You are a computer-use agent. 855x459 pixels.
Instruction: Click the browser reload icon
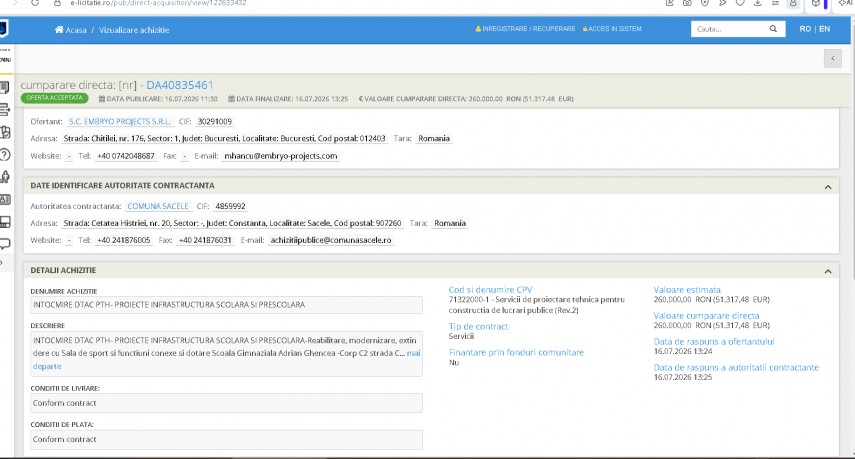35,3
